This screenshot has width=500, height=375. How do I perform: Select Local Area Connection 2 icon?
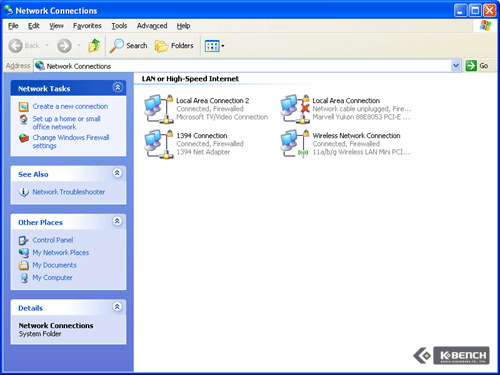coord(159,109)
